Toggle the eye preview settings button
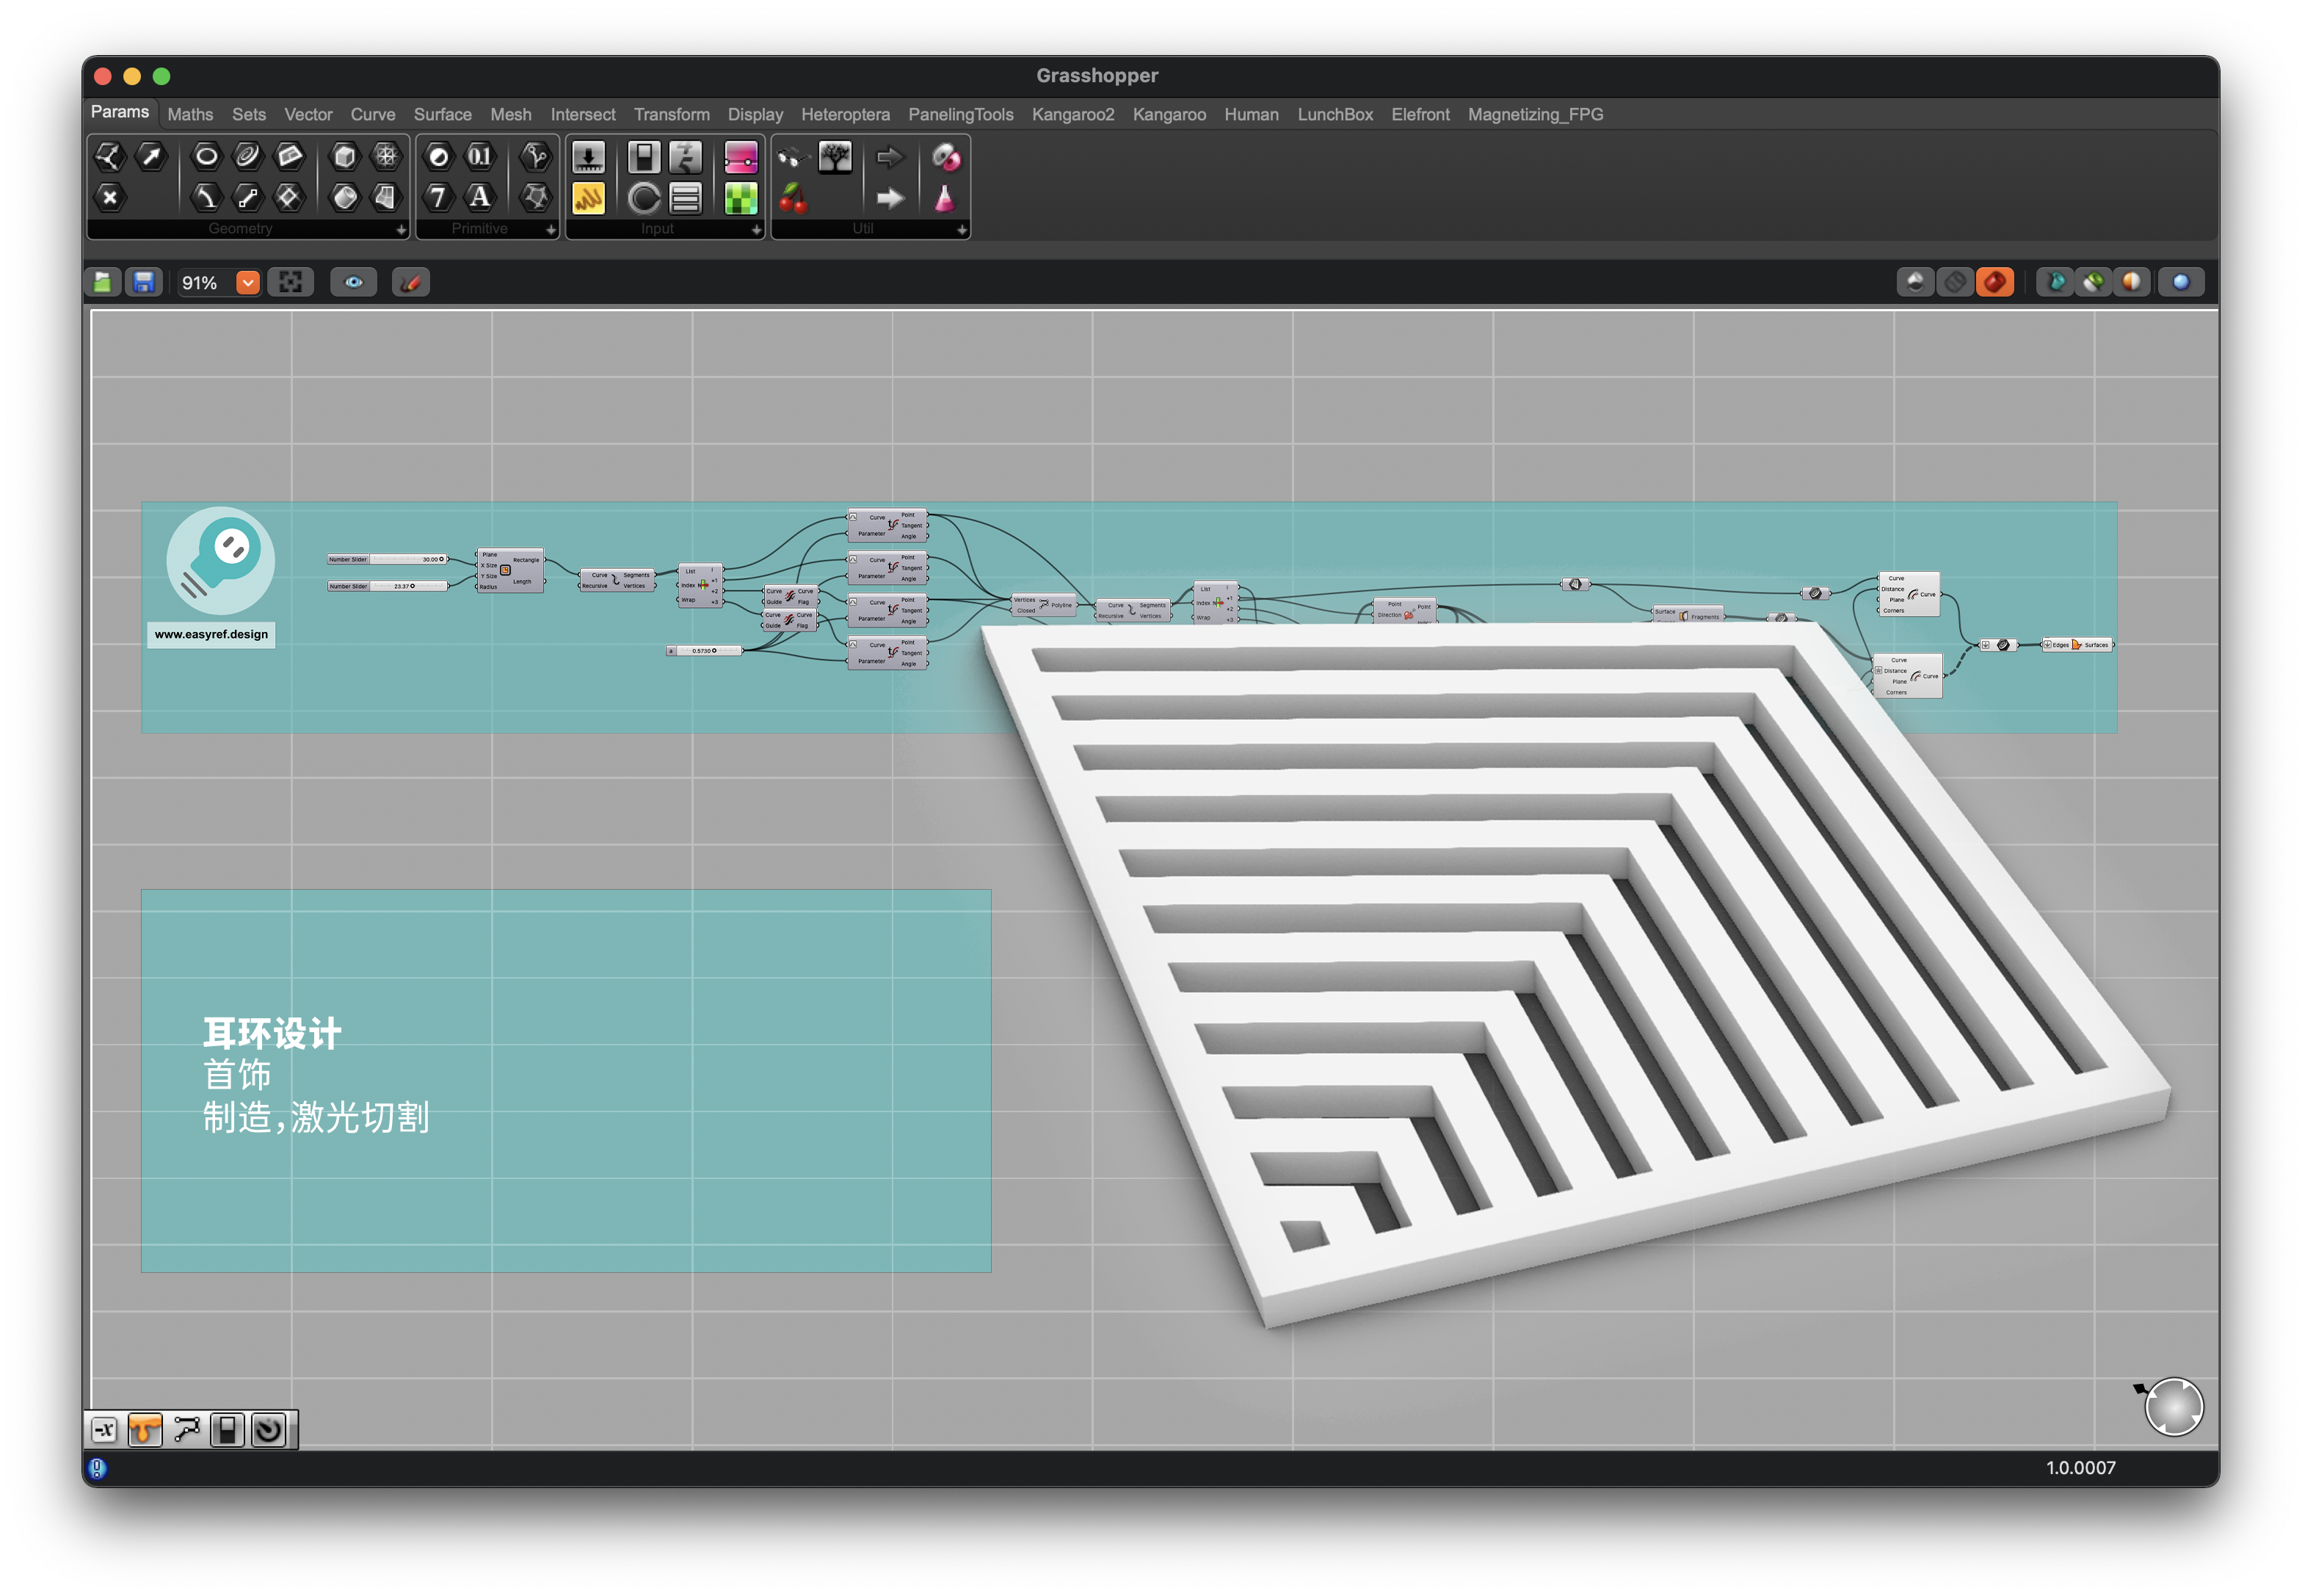Screen dimensions: 2302x1596 click(x=354, y=283)
